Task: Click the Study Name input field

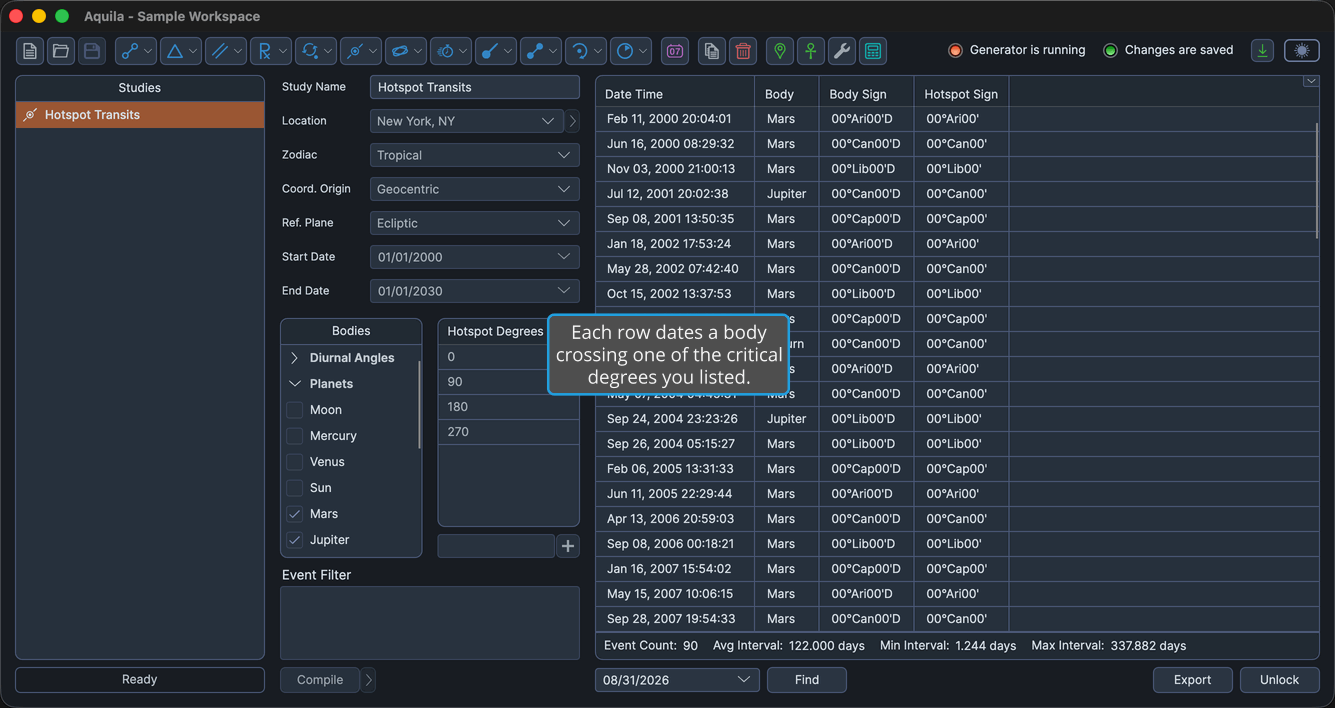Action: coord(475,87)
